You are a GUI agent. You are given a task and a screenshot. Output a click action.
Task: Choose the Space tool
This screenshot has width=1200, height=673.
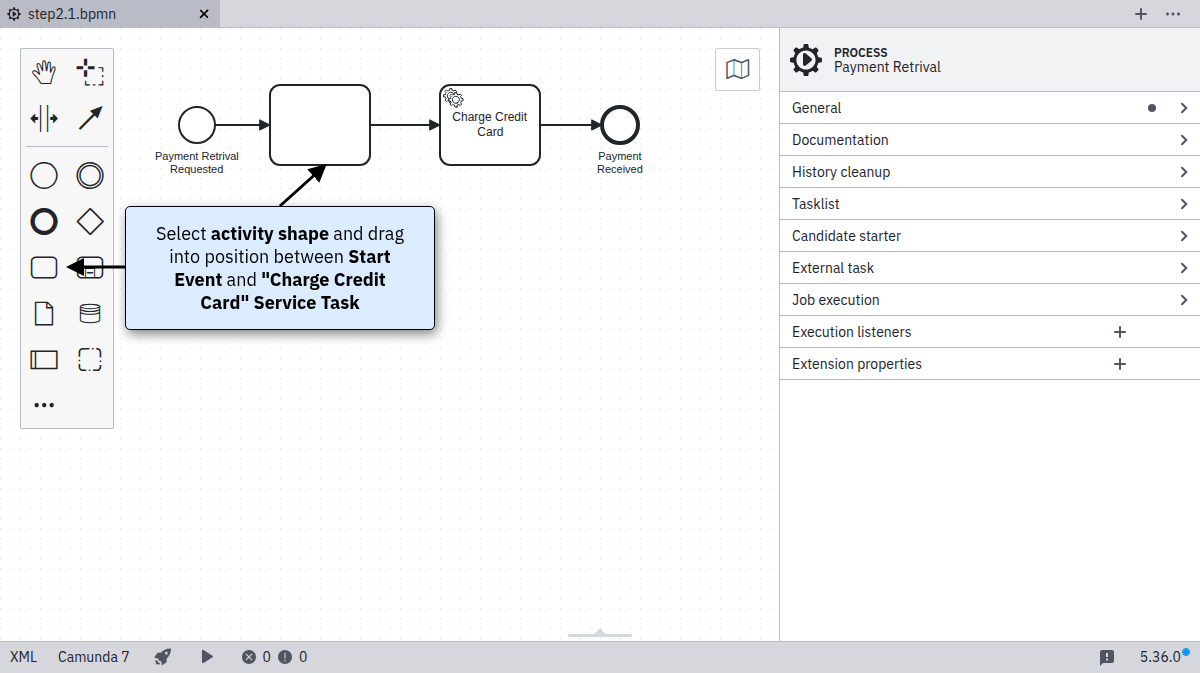coord(44,119)
